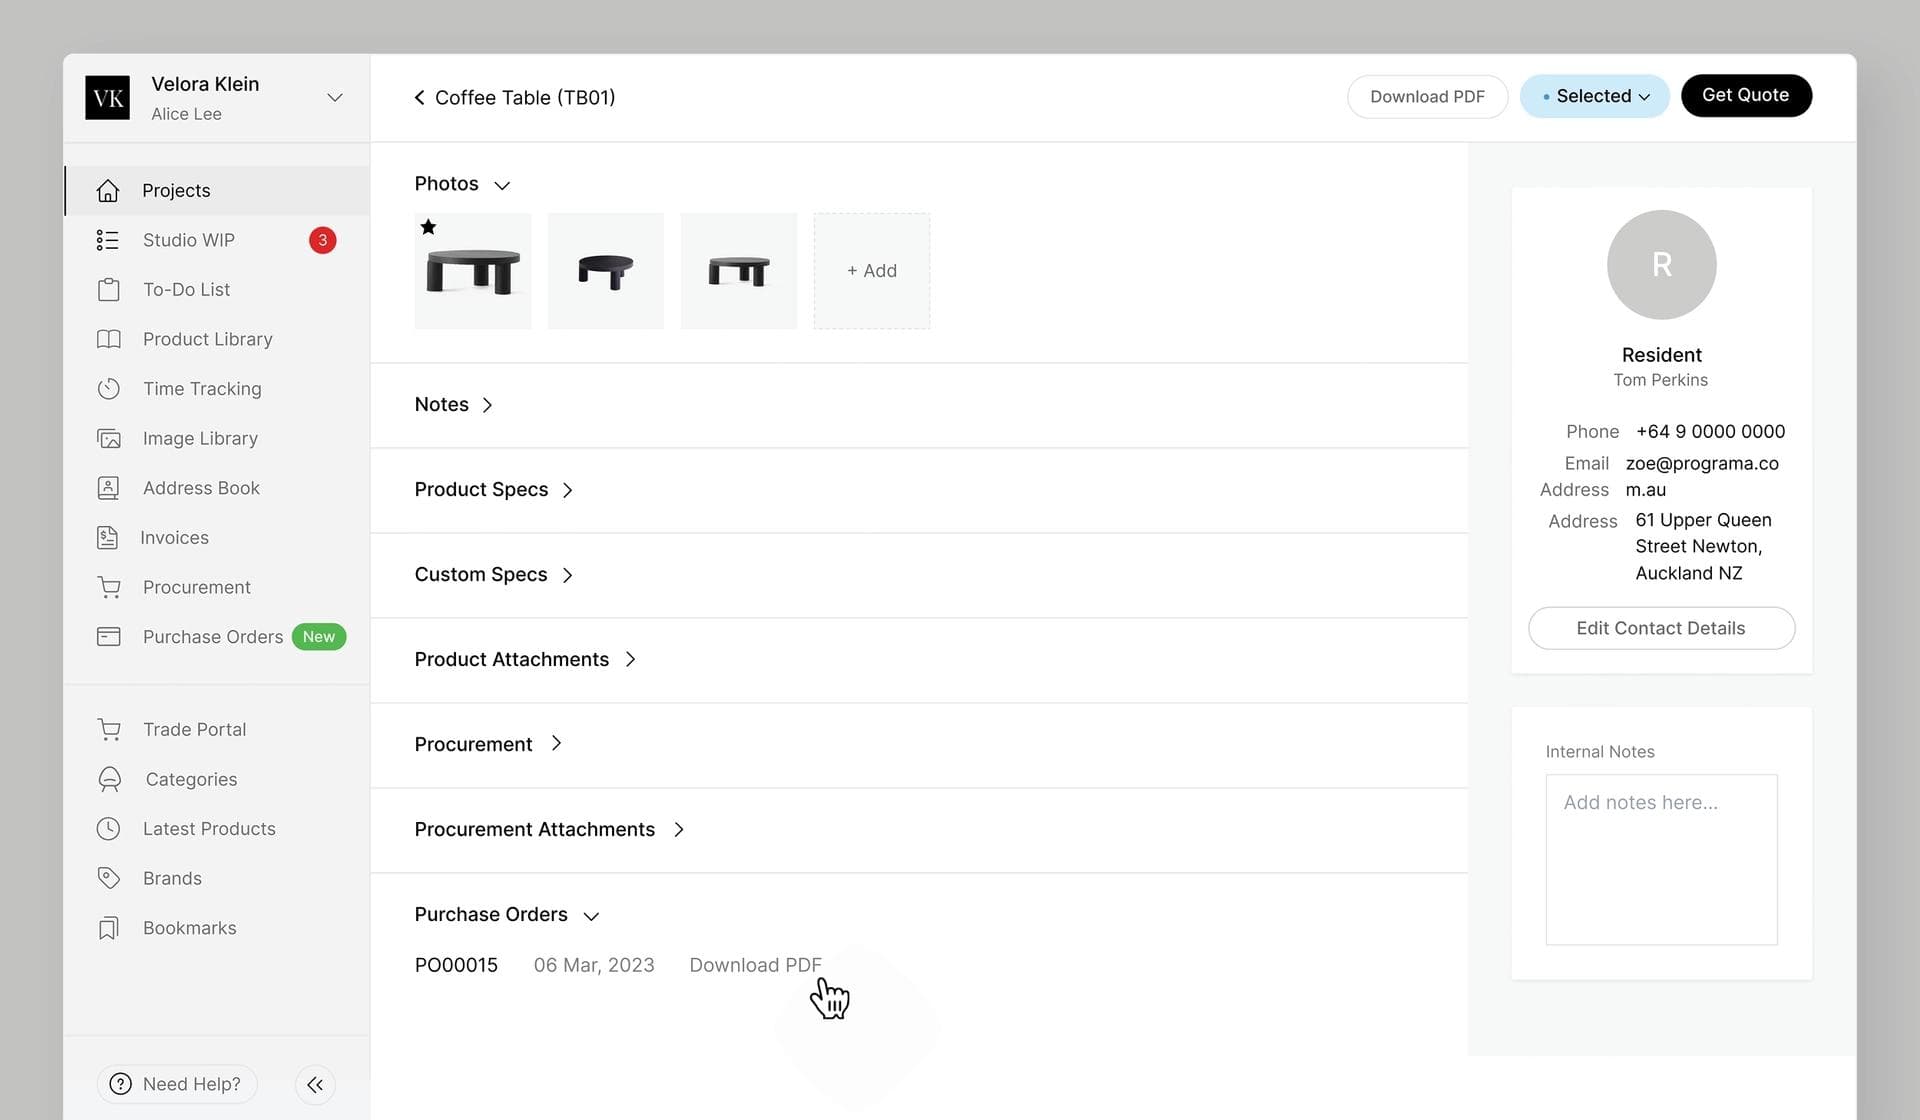The height and width of the screenshot is (1120, 1920).
Task: Select the third coffee table photo
Action: pyautogui.click(x=739, y=271)
